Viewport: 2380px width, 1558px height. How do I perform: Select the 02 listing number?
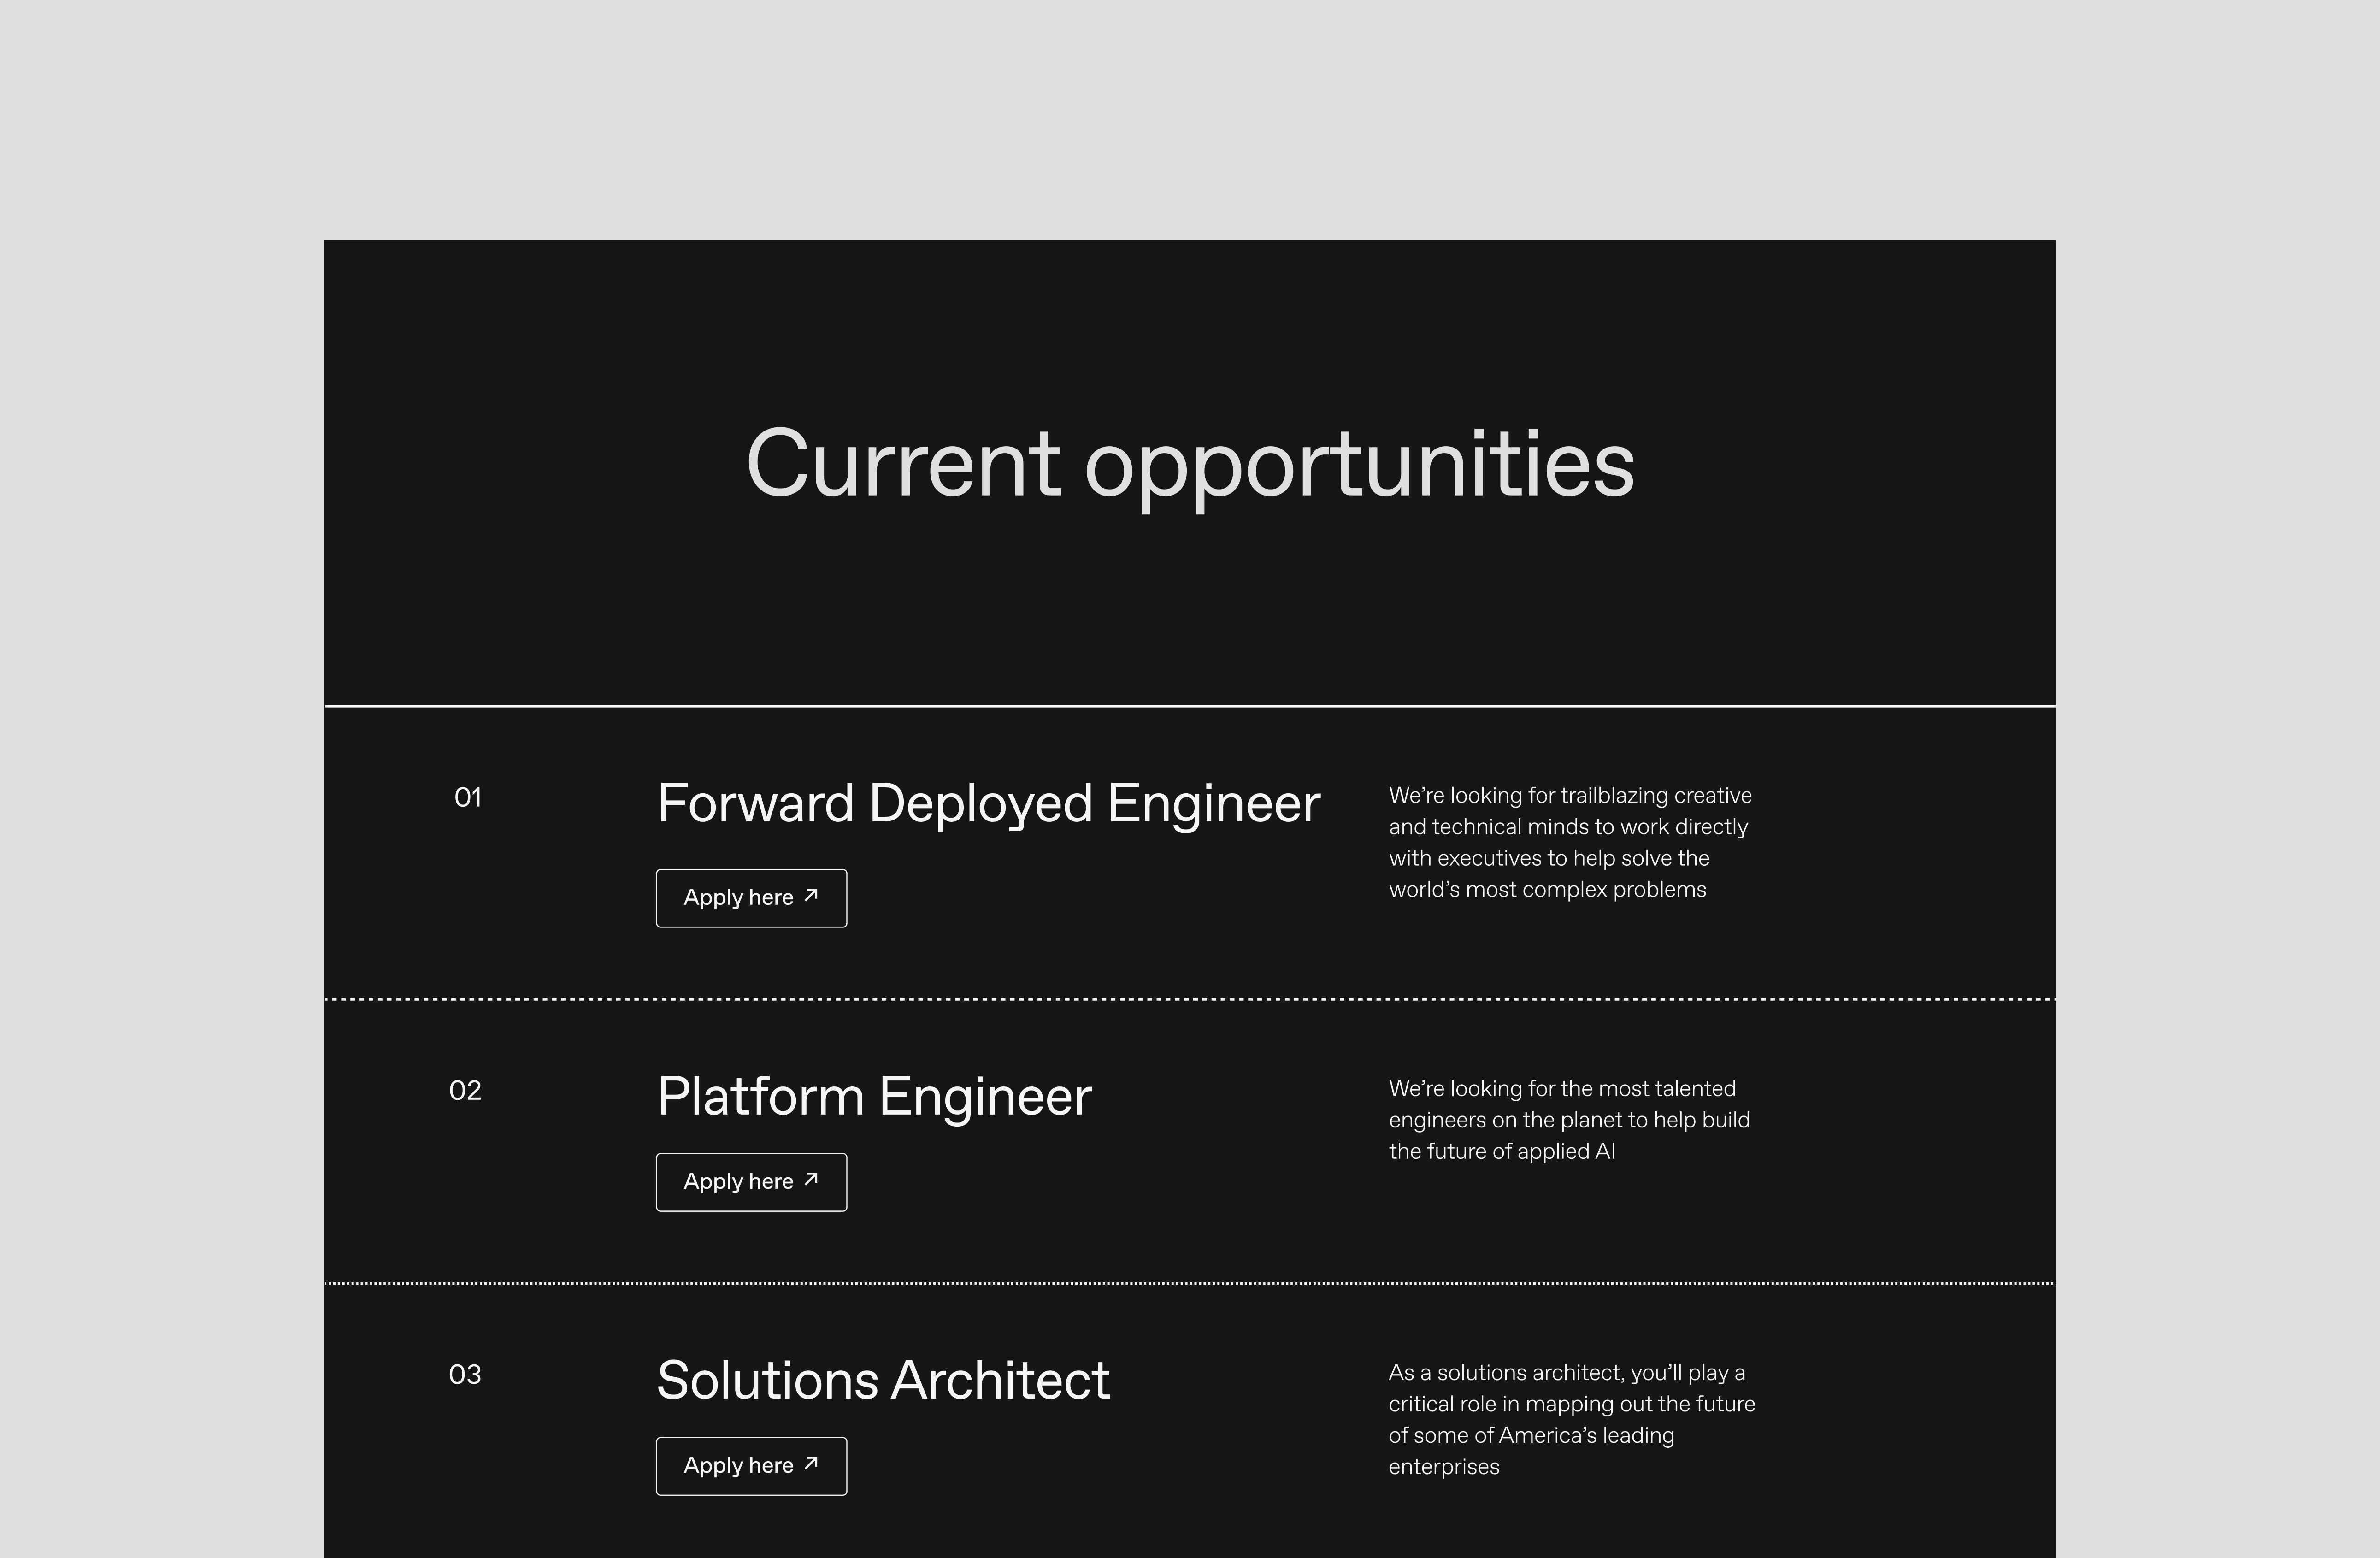coord(465,1091)
